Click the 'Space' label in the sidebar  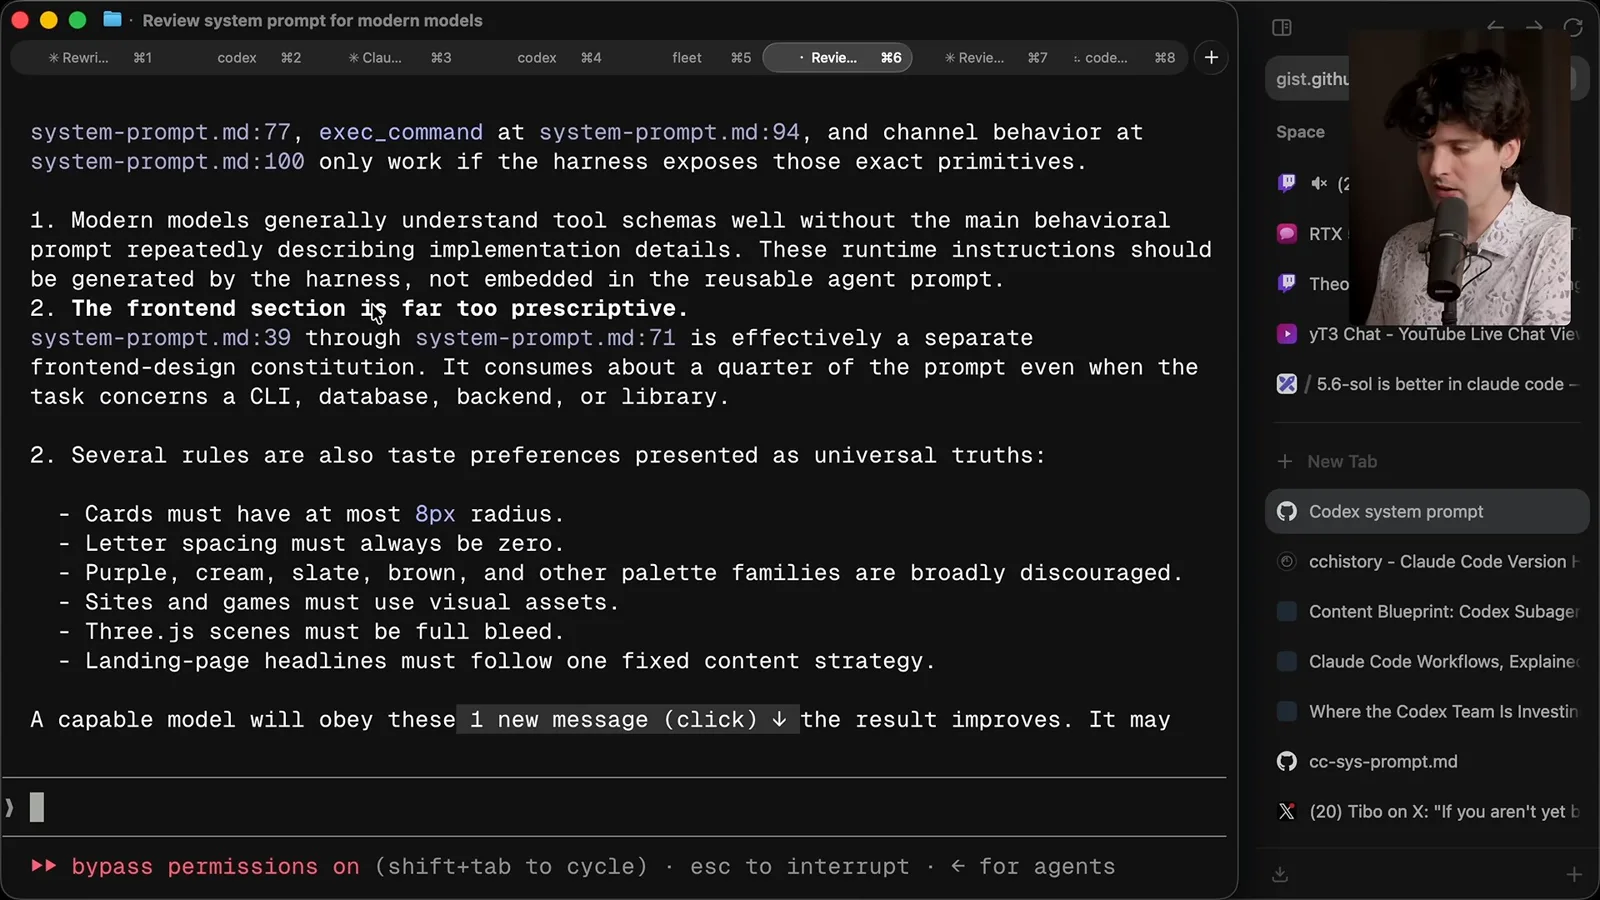pyautogui.click(x=1300, y=132)
